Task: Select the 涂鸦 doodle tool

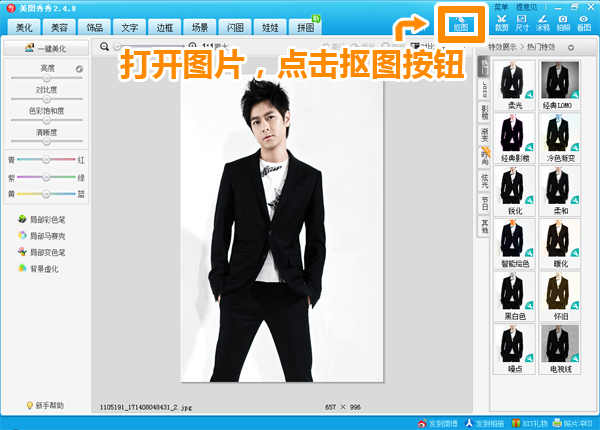Action: point(542,23)
